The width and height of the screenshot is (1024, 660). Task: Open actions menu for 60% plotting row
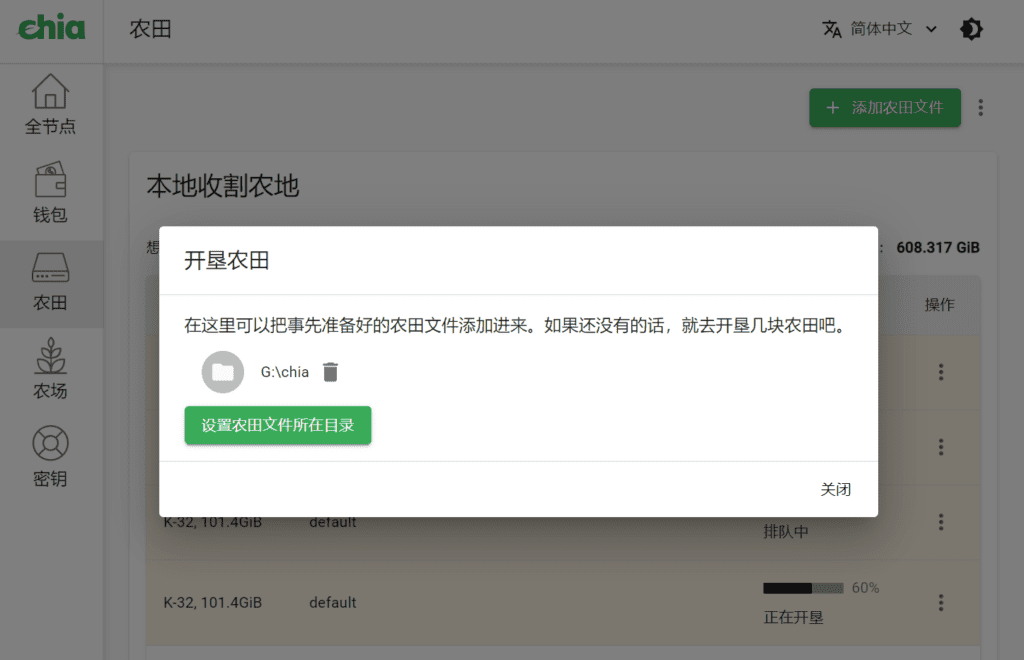940,602
